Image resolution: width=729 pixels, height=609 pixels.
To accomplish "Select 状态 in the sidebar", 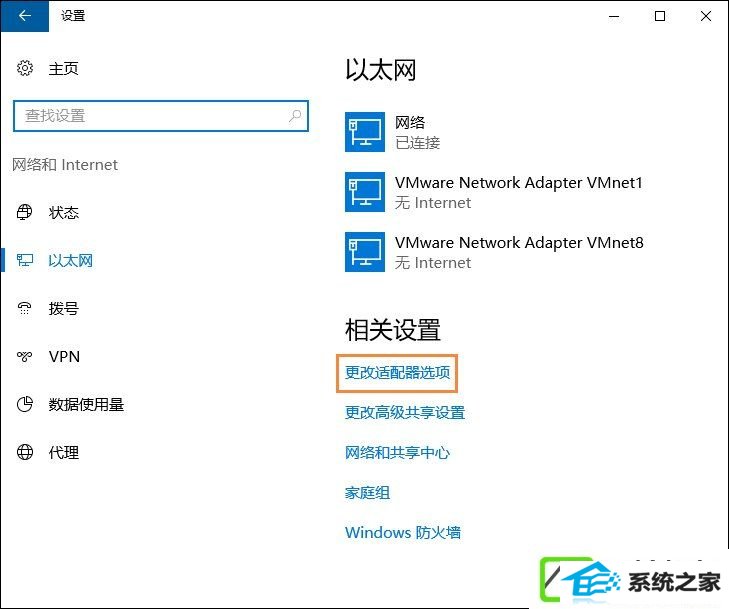I will [x=64, y=213].
